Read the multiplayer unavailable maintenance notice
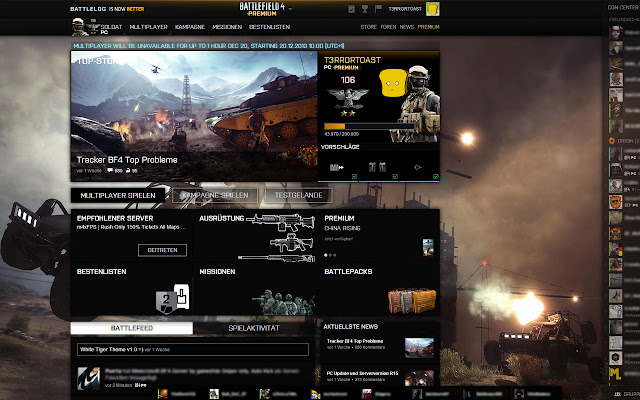 coord(209,46)
